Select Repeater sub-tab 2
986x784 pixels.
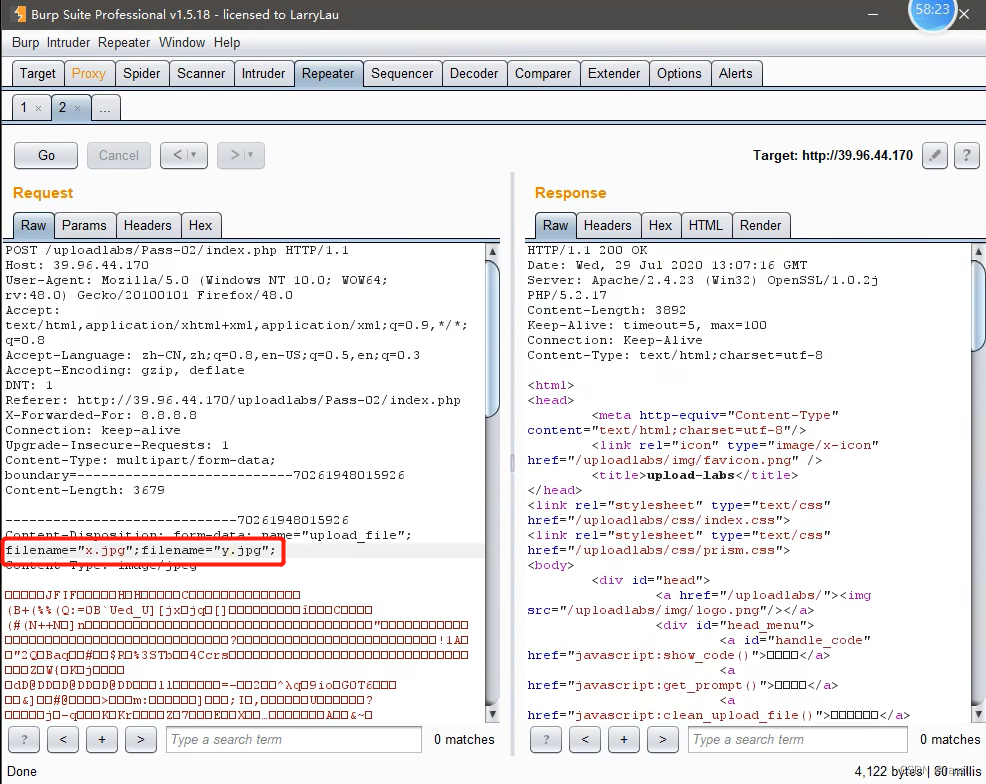pyautogui.click(x=62, y=108)
